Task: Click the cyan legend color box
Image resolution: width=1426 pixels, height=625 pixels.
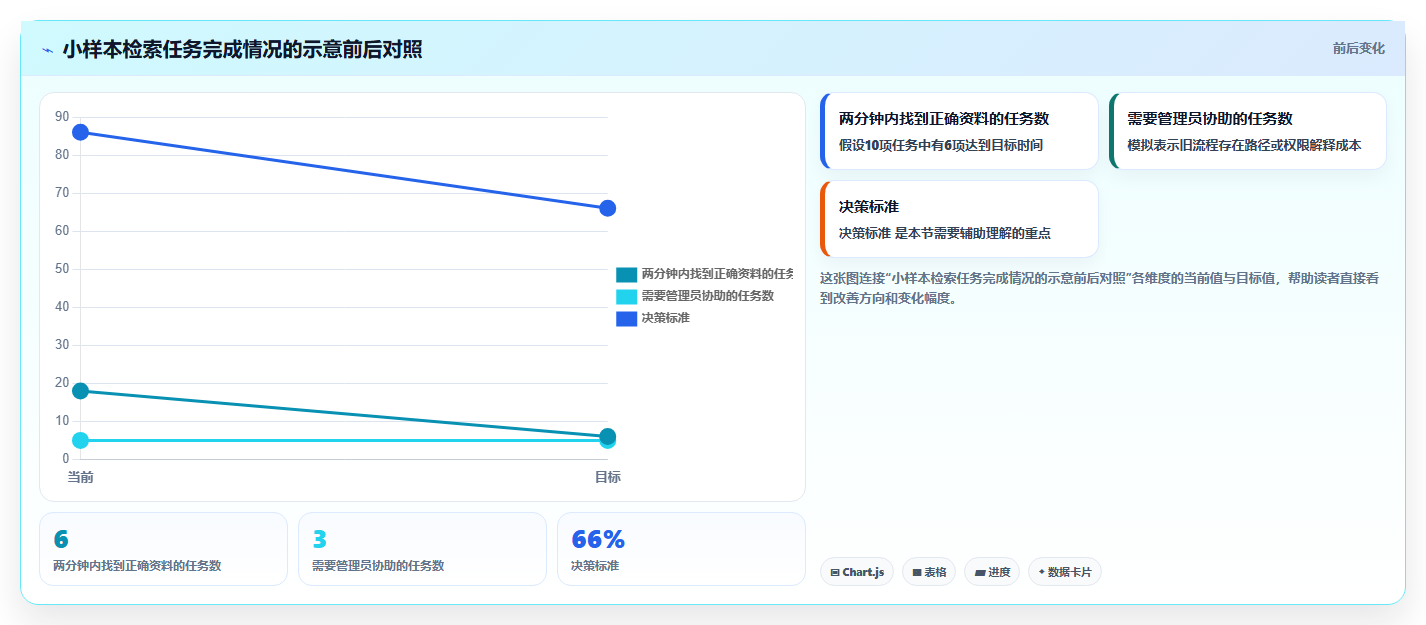Action: [626, 296]
